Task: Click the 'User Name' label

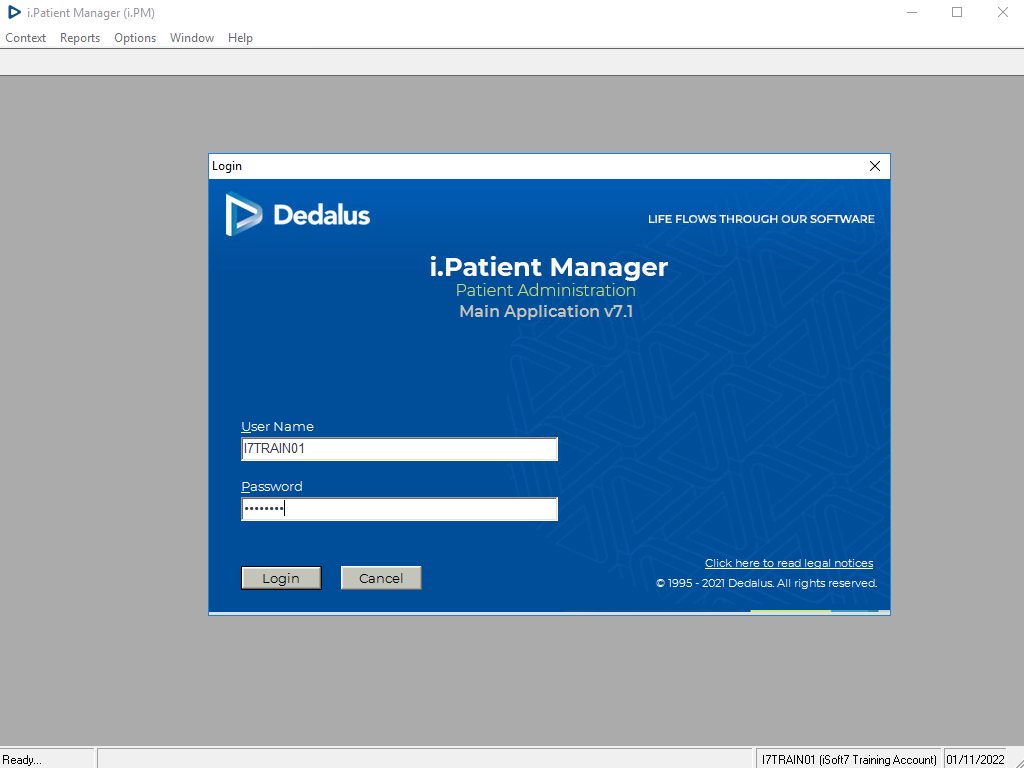Action: click(x=278, y=426)
